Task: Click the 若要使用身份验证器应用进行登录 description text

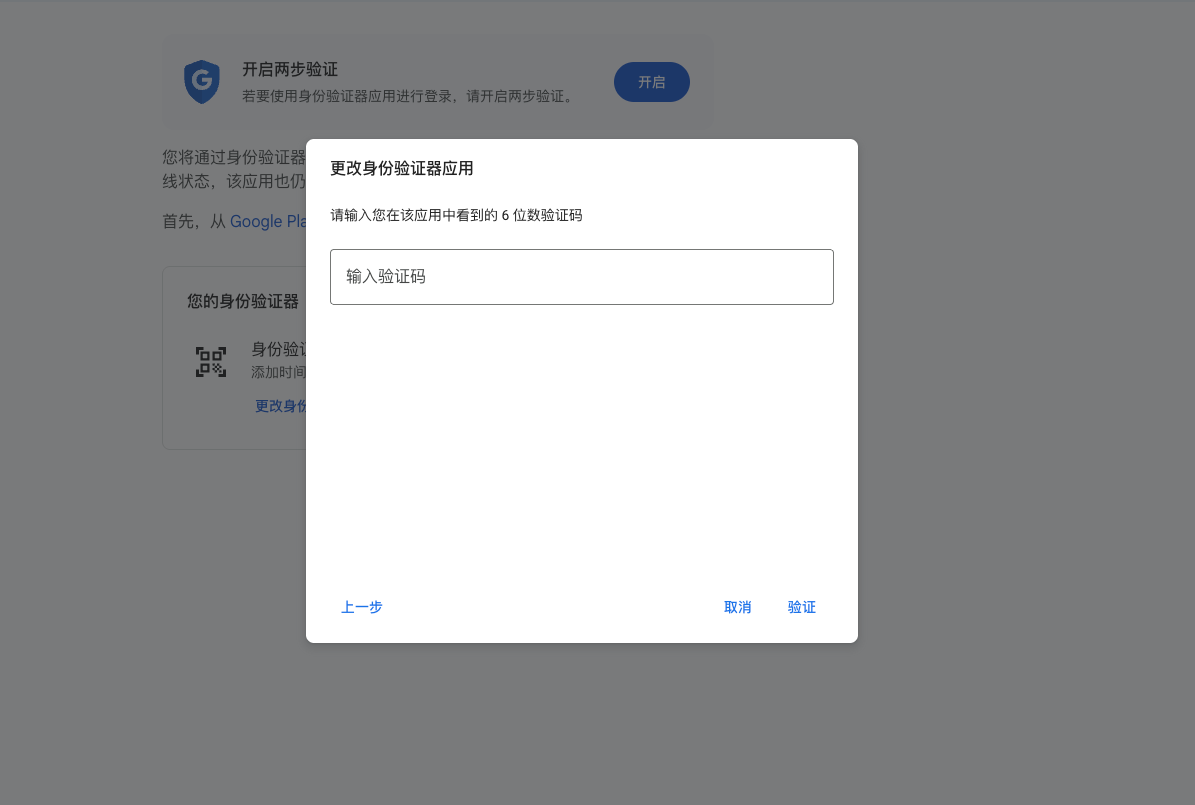Action: [408, 96]
